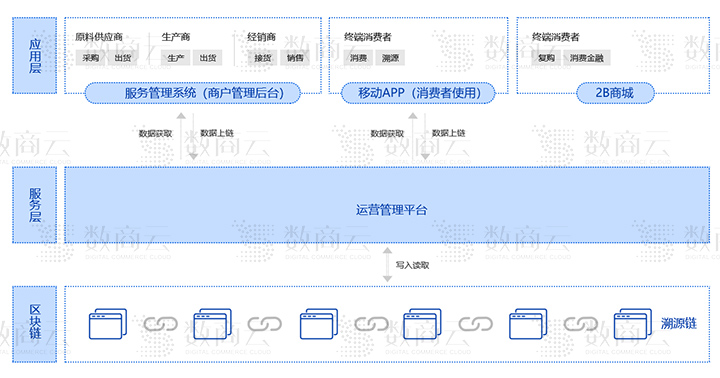Open 移动APP（消费者使用）pill
The image size is (720, 378).
pyautogui.click(x=418, y=93)
